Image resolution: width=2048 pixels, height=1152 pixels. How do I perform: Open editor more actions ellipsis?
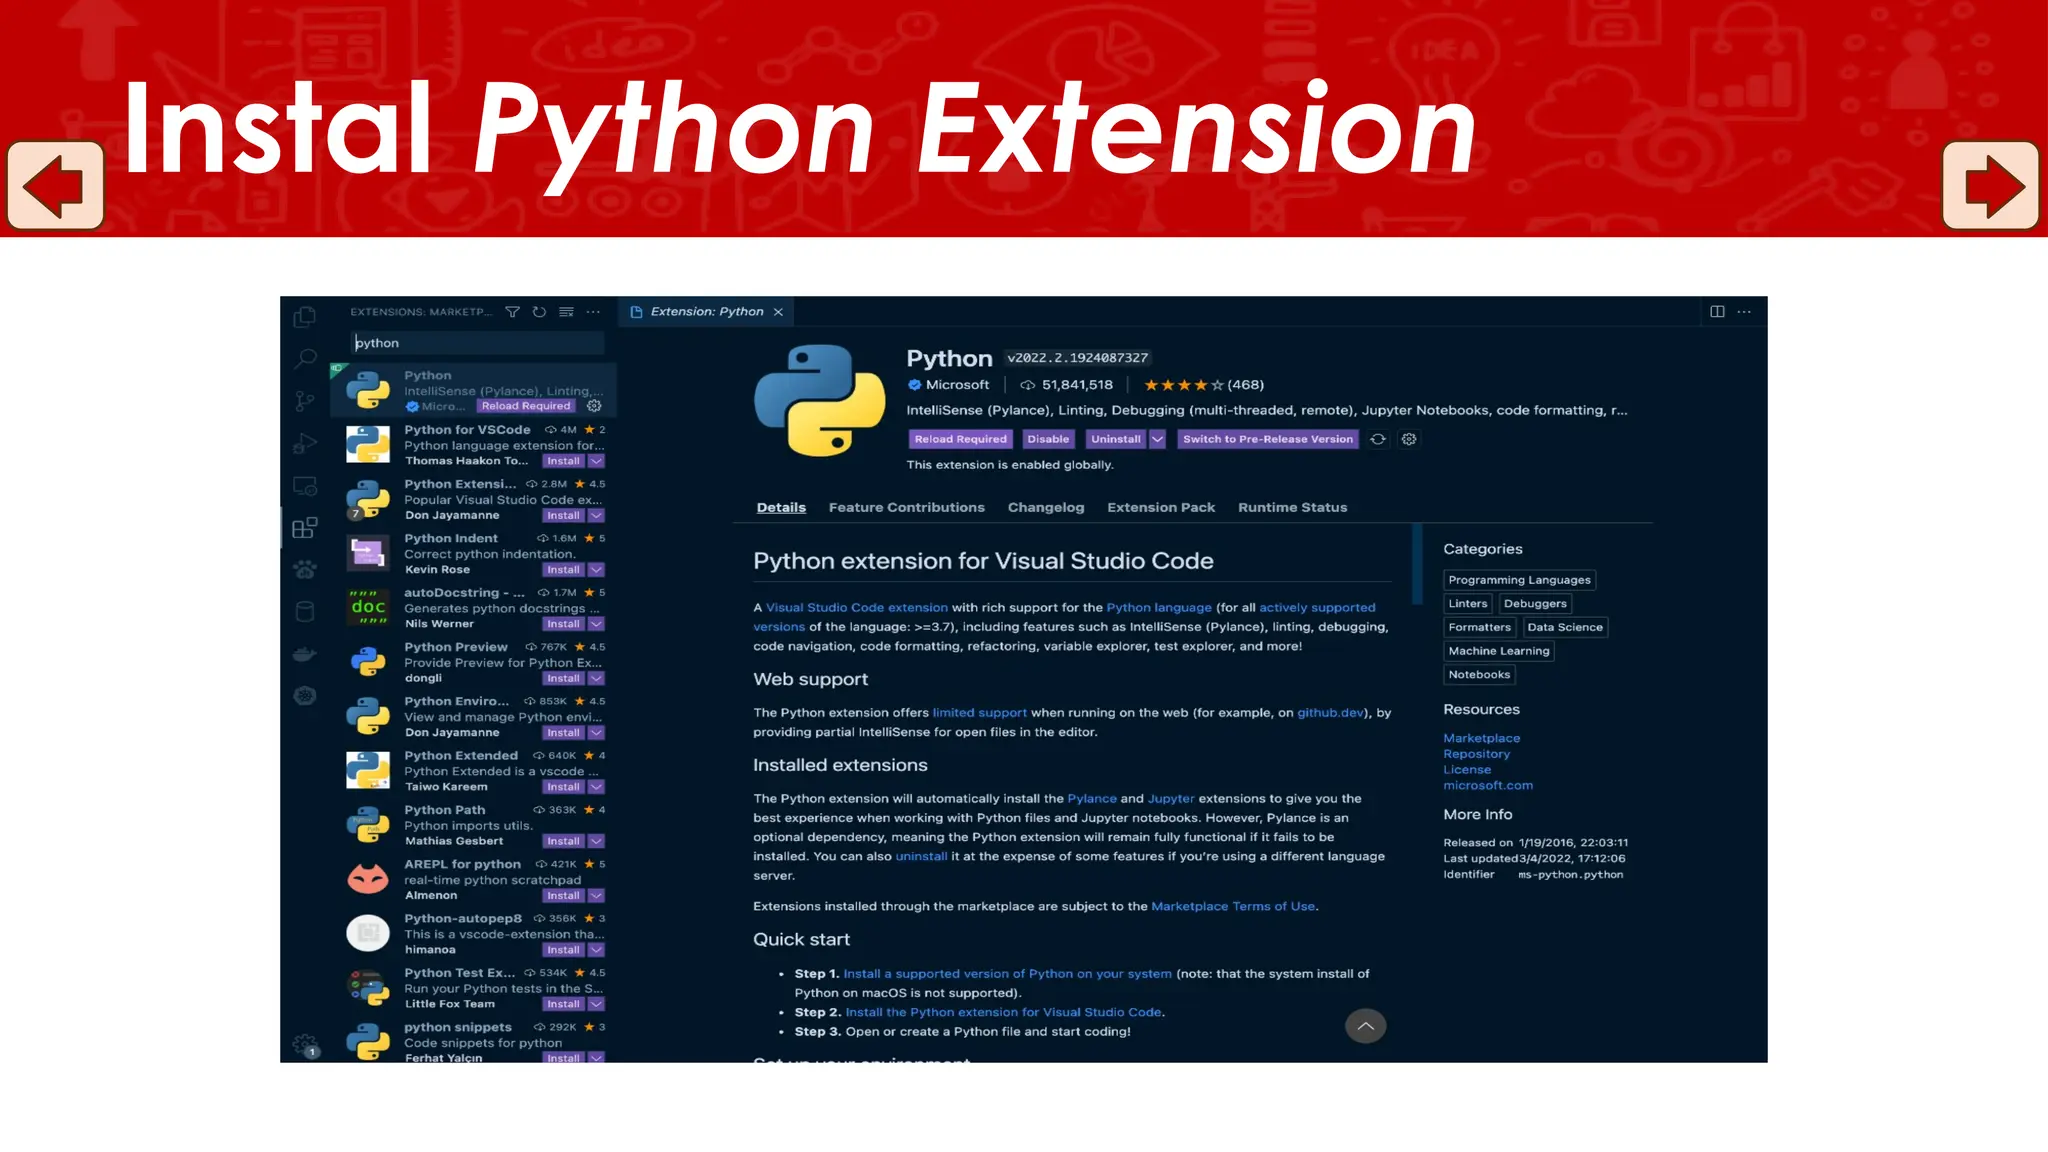(1744, 312)
